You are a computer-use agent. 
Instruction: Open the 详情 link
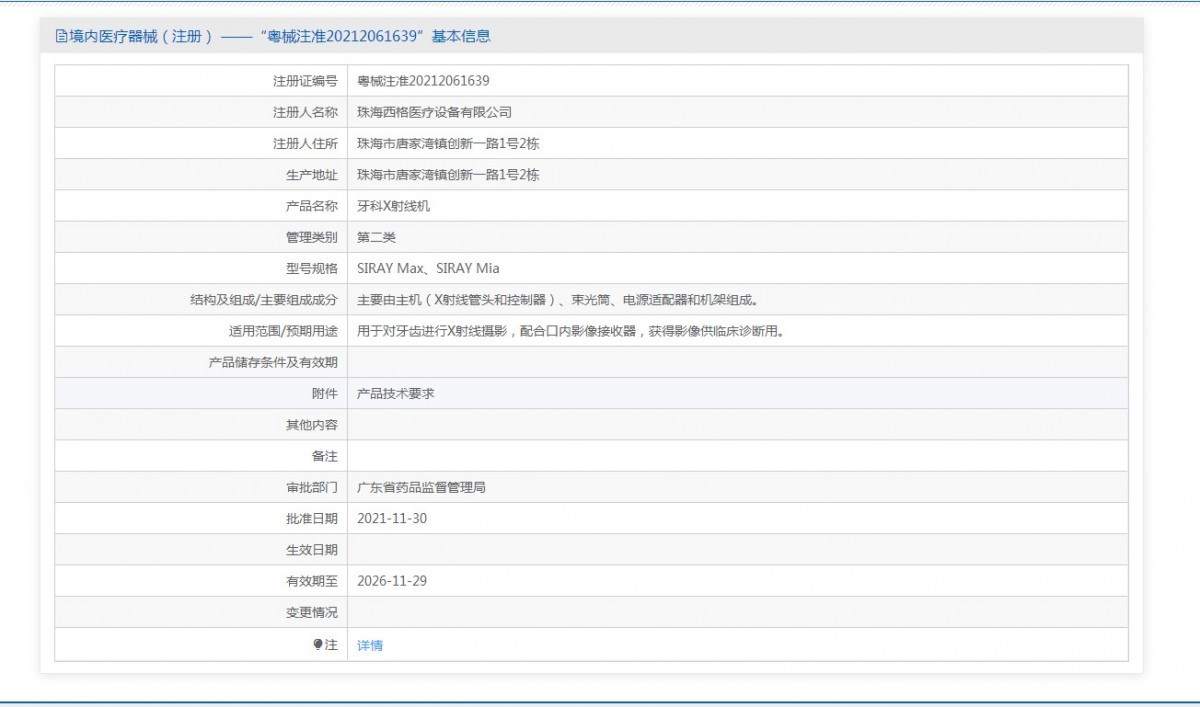click(x=369, y=645)
